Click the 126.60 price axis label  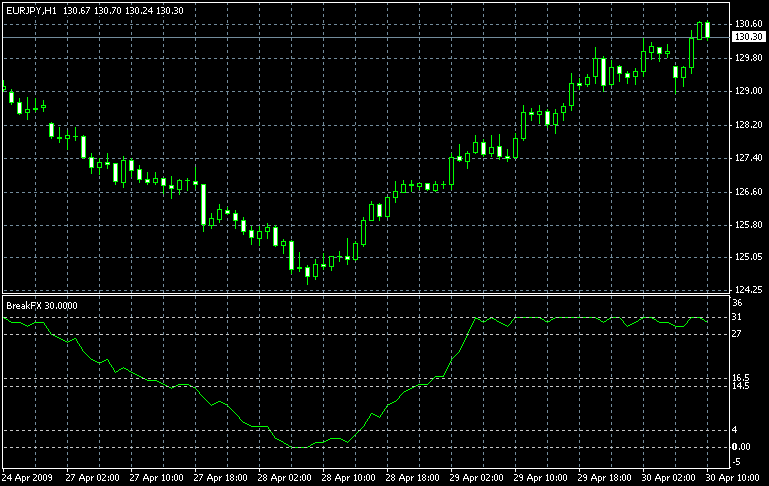click(748, 192)
